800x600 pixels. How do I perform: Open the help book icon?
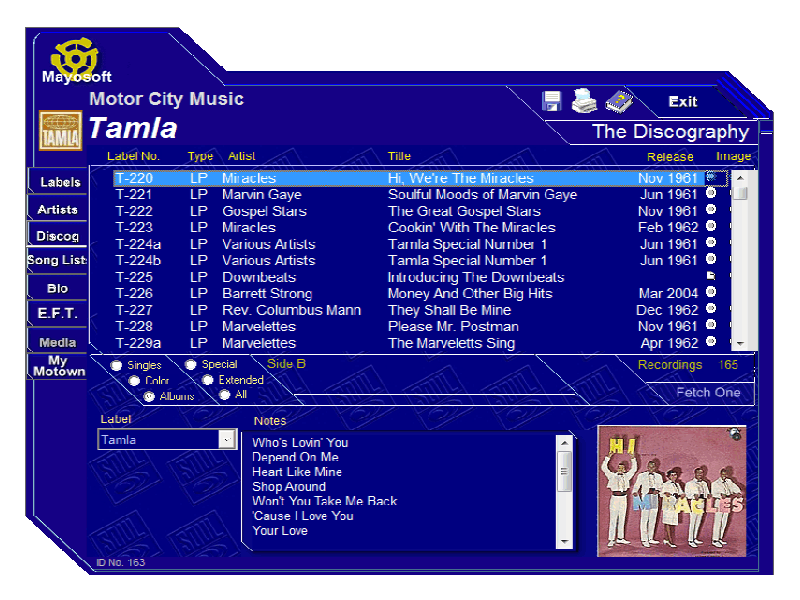coord(619,101)
